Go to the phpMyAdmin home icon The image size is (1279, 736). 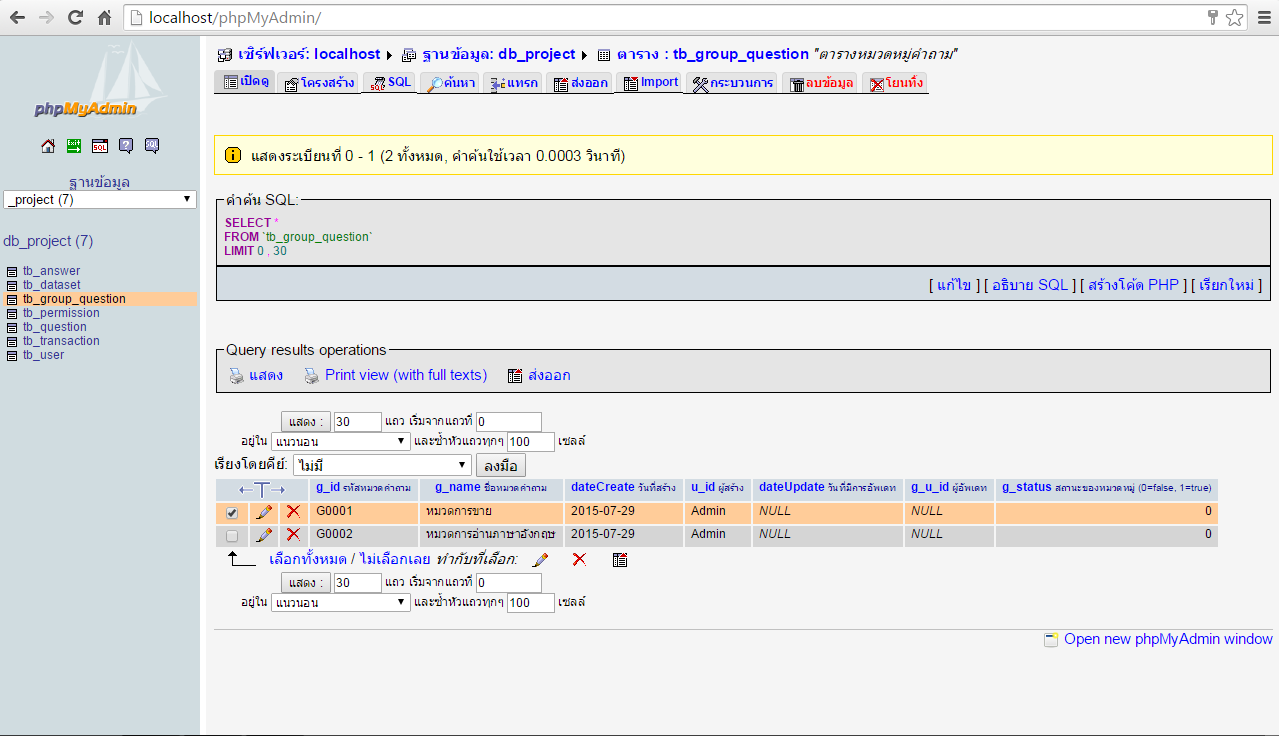(x=48, y=146)
